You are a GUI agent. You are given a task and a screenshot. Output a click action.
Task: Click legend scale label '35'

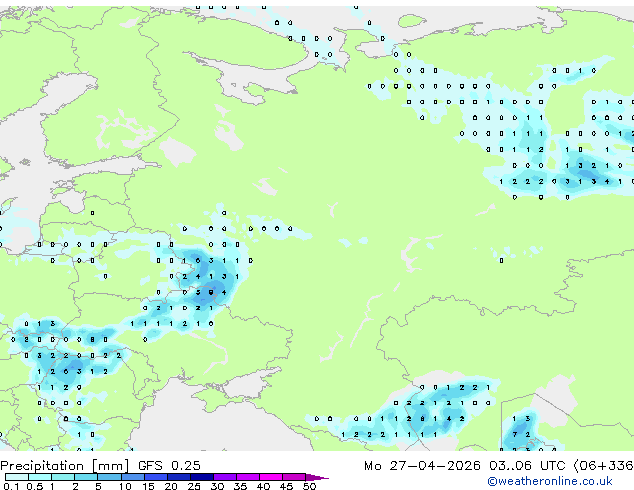click(x=240, y=486)
